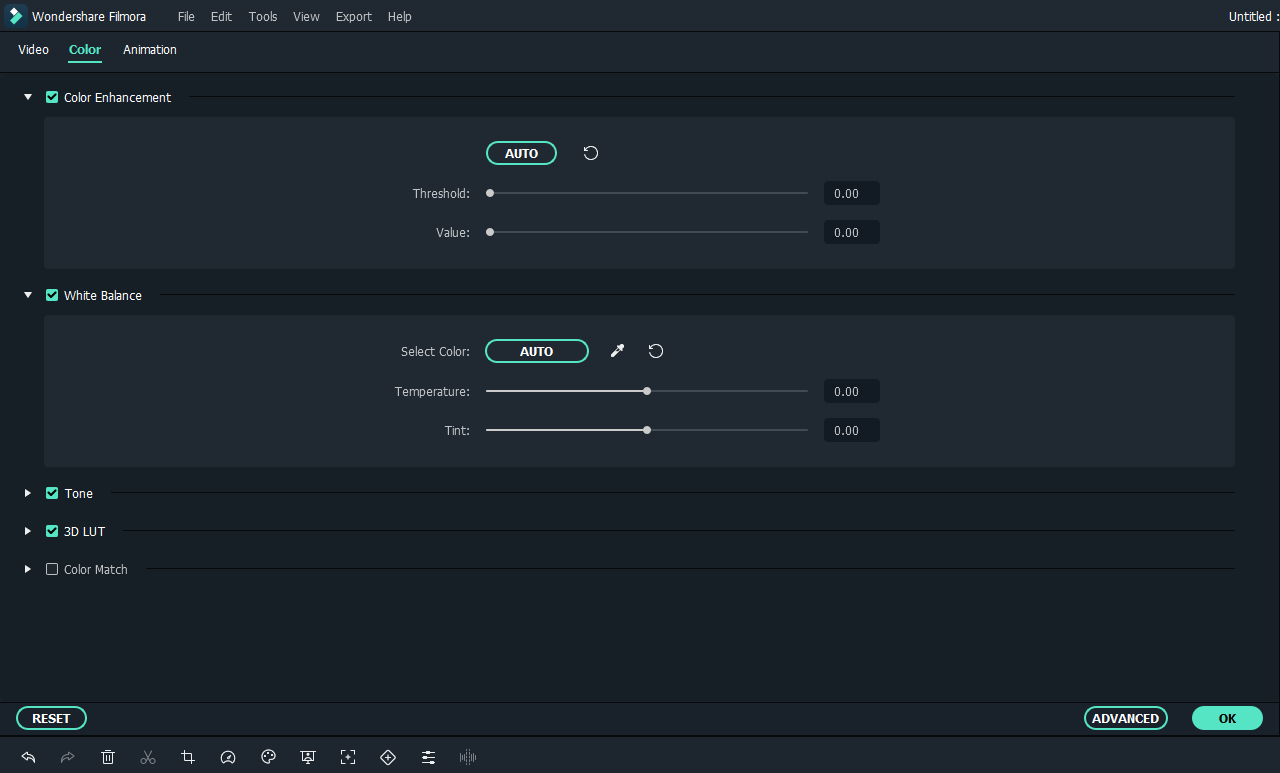Click the "Color Enhancement" section label

click(118, 97)
